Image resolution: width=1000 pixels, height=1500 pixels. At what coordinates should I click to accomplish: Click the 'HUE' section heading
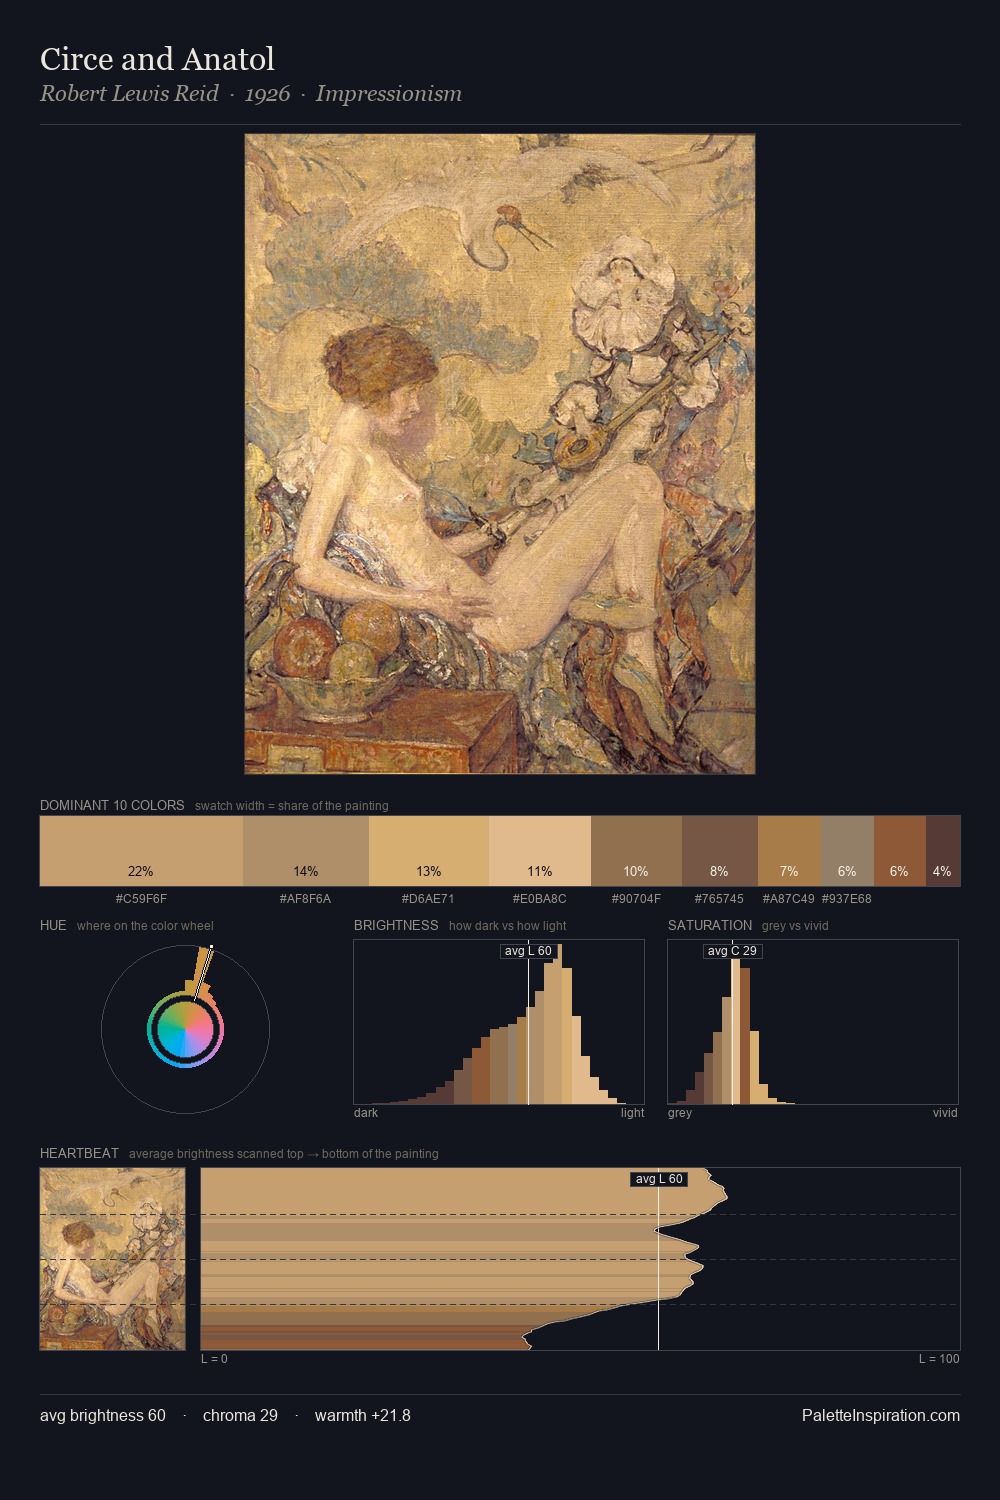tap(53, 925)
